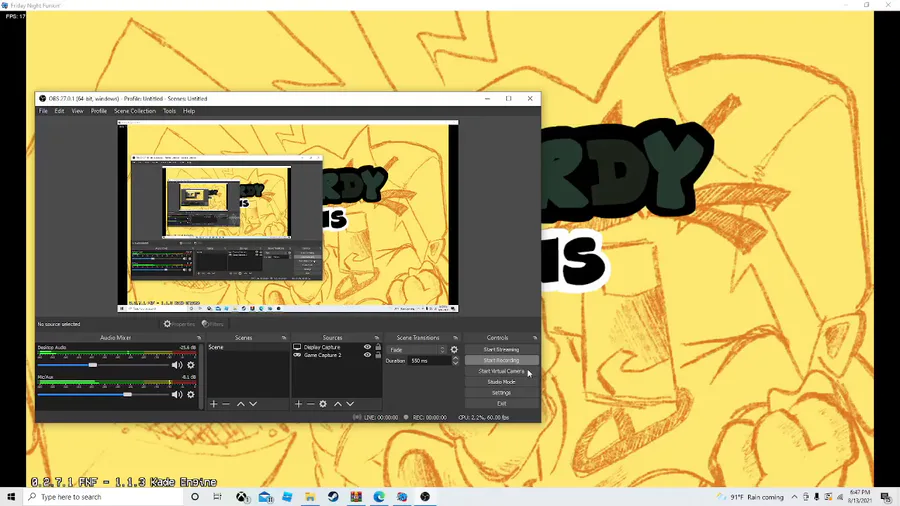
Task: Open the Tools menu in OBS
Action: coord(169,111)
